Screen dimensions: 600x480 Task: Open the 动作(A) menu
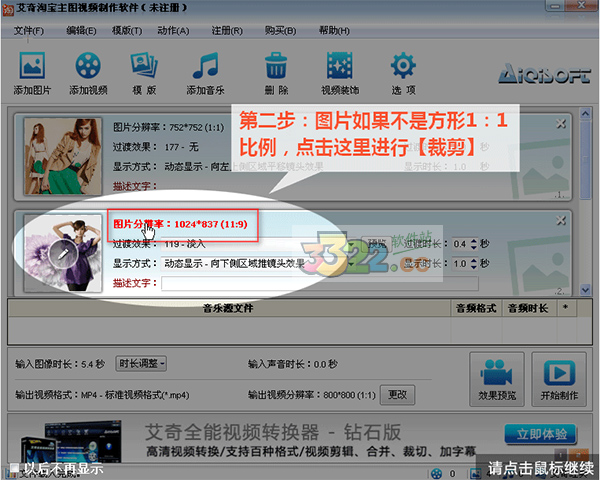tap(173, 31)
